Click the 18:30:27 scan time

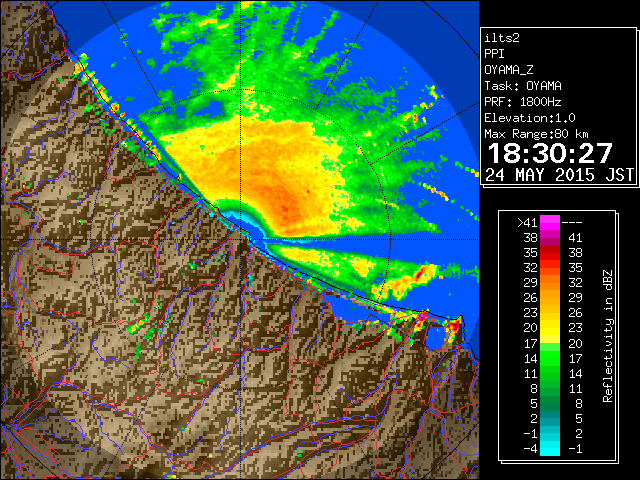point(550,153)
